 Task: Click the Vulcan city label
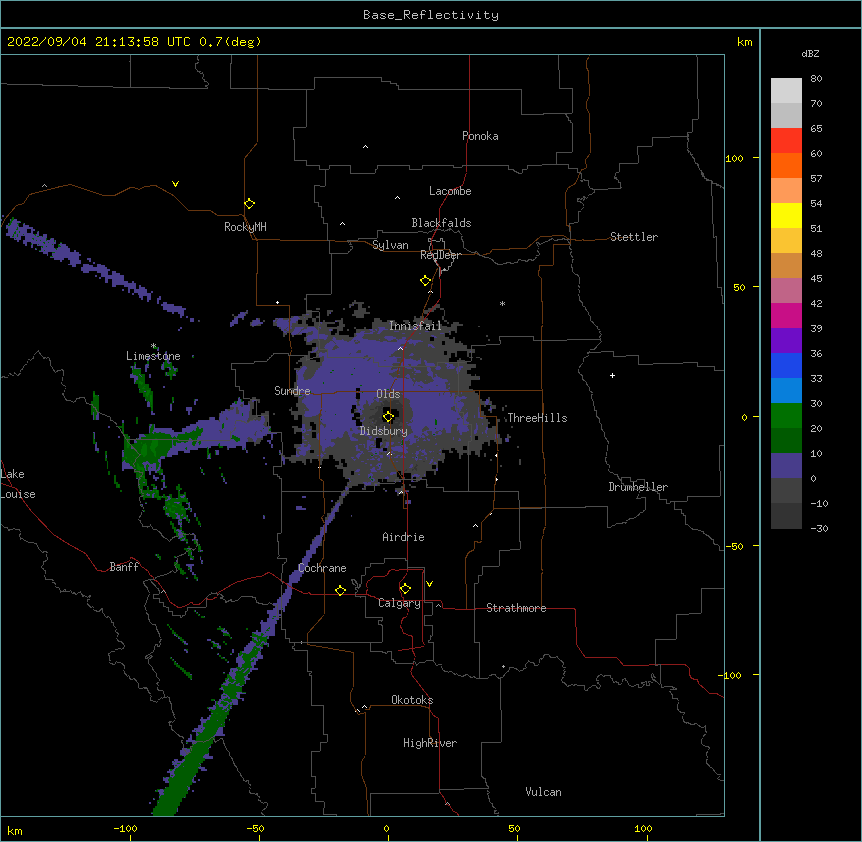[543, 792]
